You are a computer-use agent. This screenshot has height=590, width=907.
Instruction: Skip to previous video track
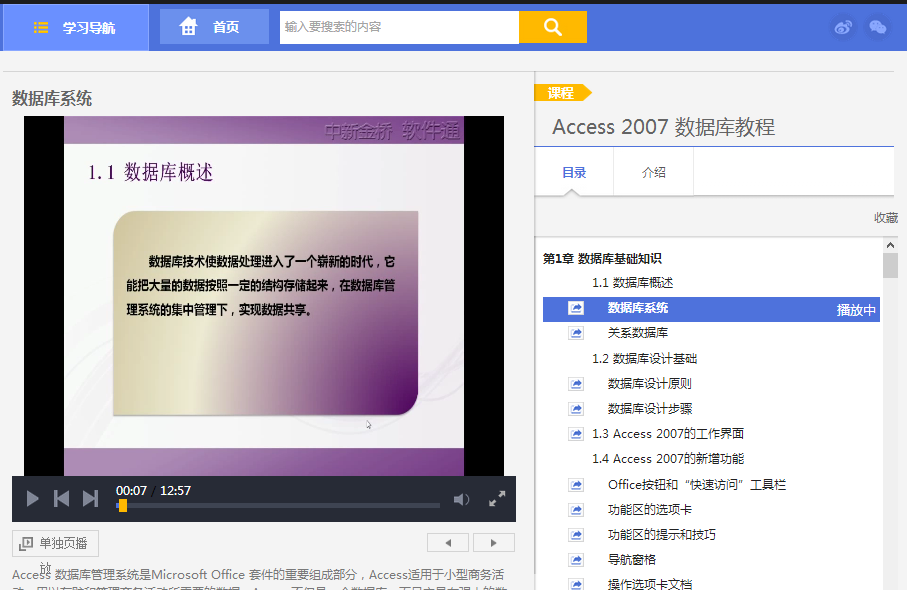tap(61, 499)
